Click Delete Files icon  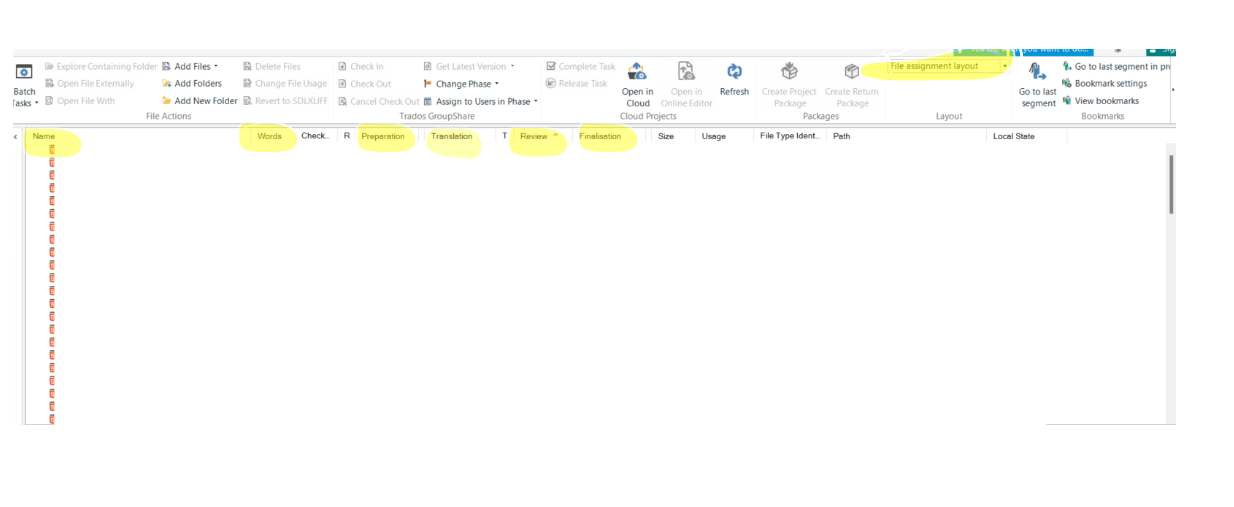[247, 67]
